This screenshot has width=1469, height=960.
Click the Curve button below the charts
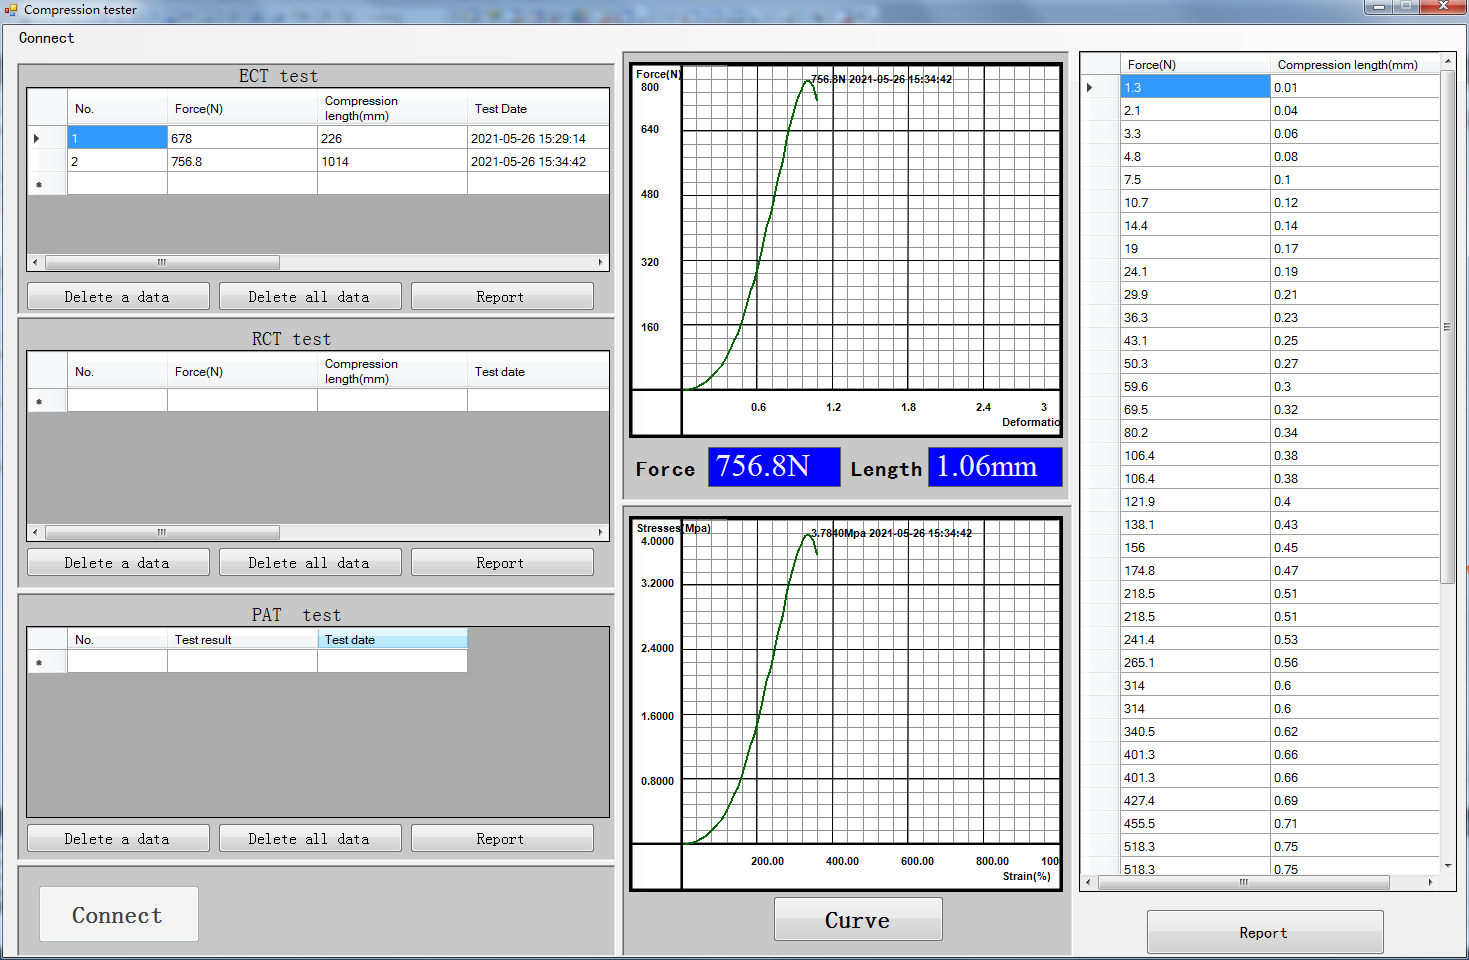click(x=857, y=920)
